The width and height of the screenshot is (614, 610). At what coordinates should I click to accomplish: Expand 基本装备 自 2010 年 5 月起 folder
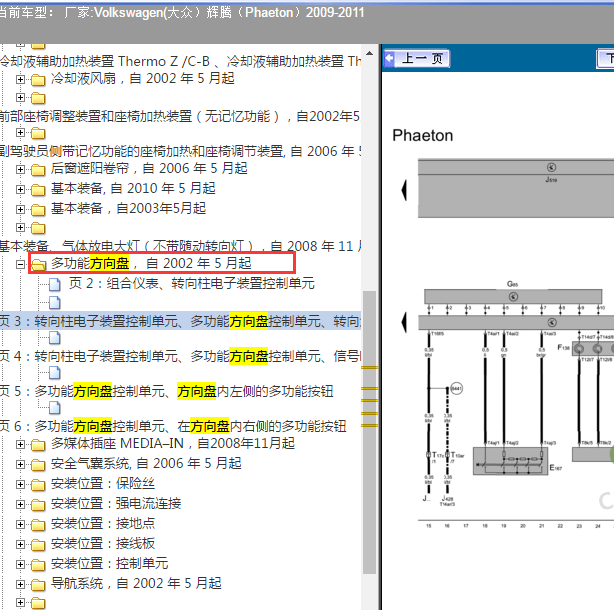[20, 189]
